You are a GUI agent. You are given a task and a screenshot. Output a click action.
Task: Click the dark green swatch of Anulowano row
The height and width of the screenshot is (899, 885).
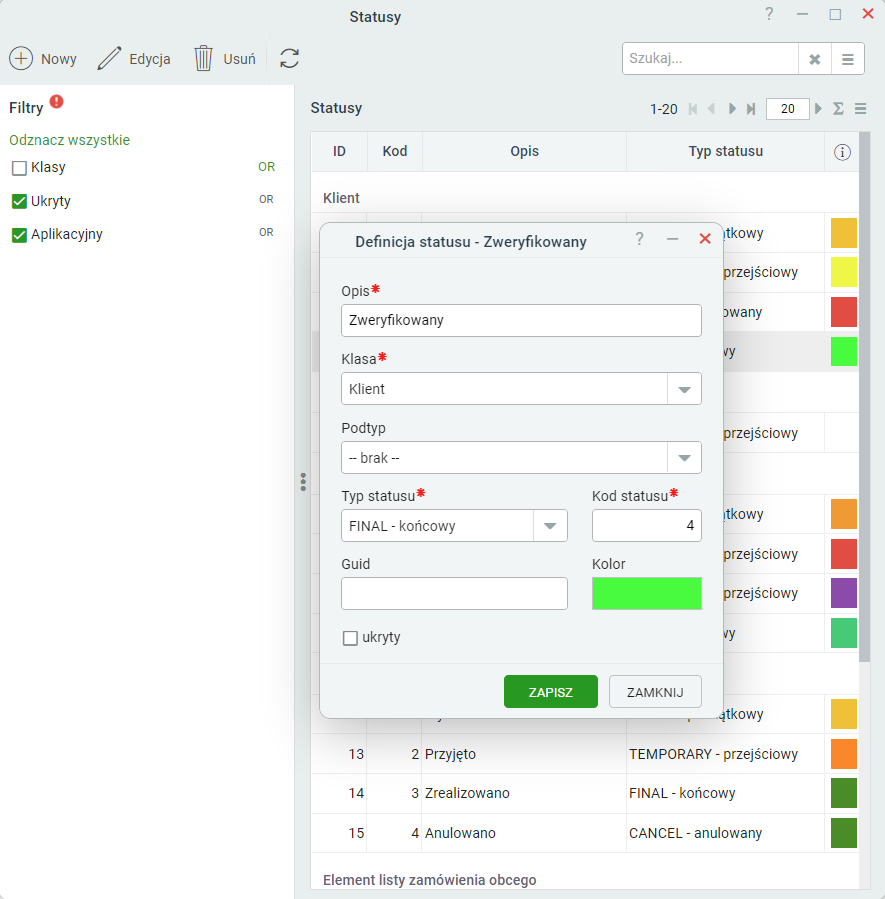844,833
